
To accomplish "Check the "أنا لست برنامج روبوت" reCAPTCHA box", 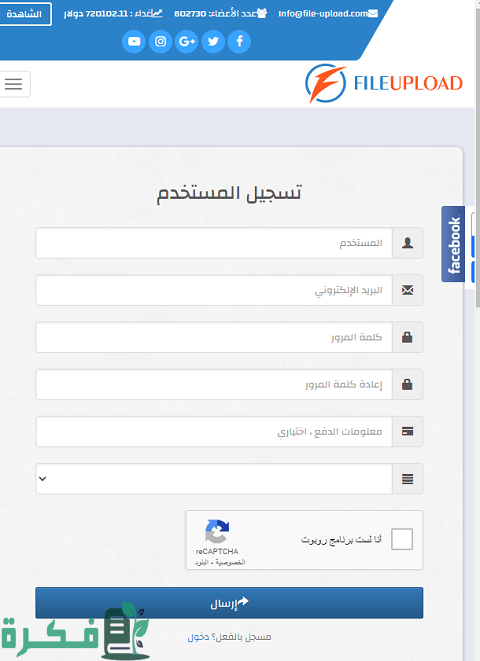I will tap(402, 539).
